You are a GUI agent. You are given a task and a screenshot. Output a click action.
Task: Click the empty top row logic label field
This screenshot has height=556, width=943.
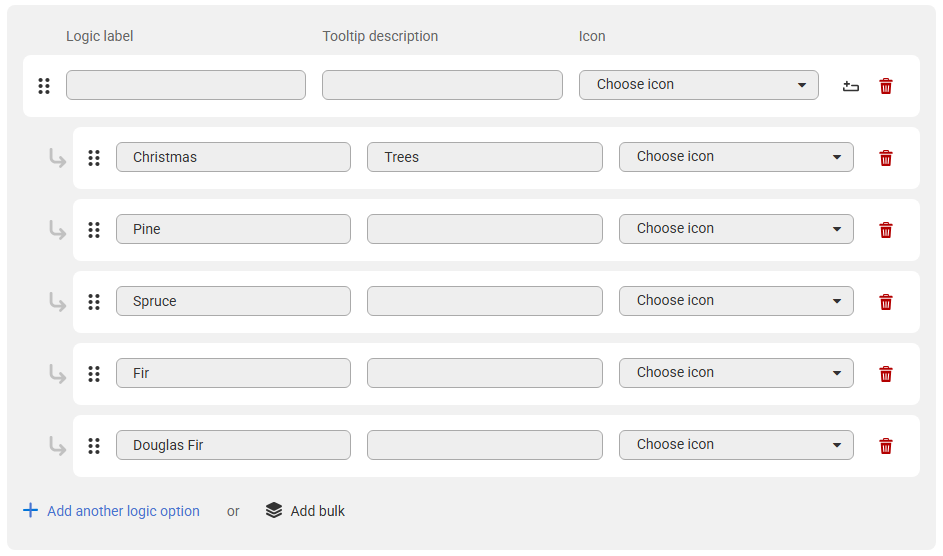click(186, 85)
